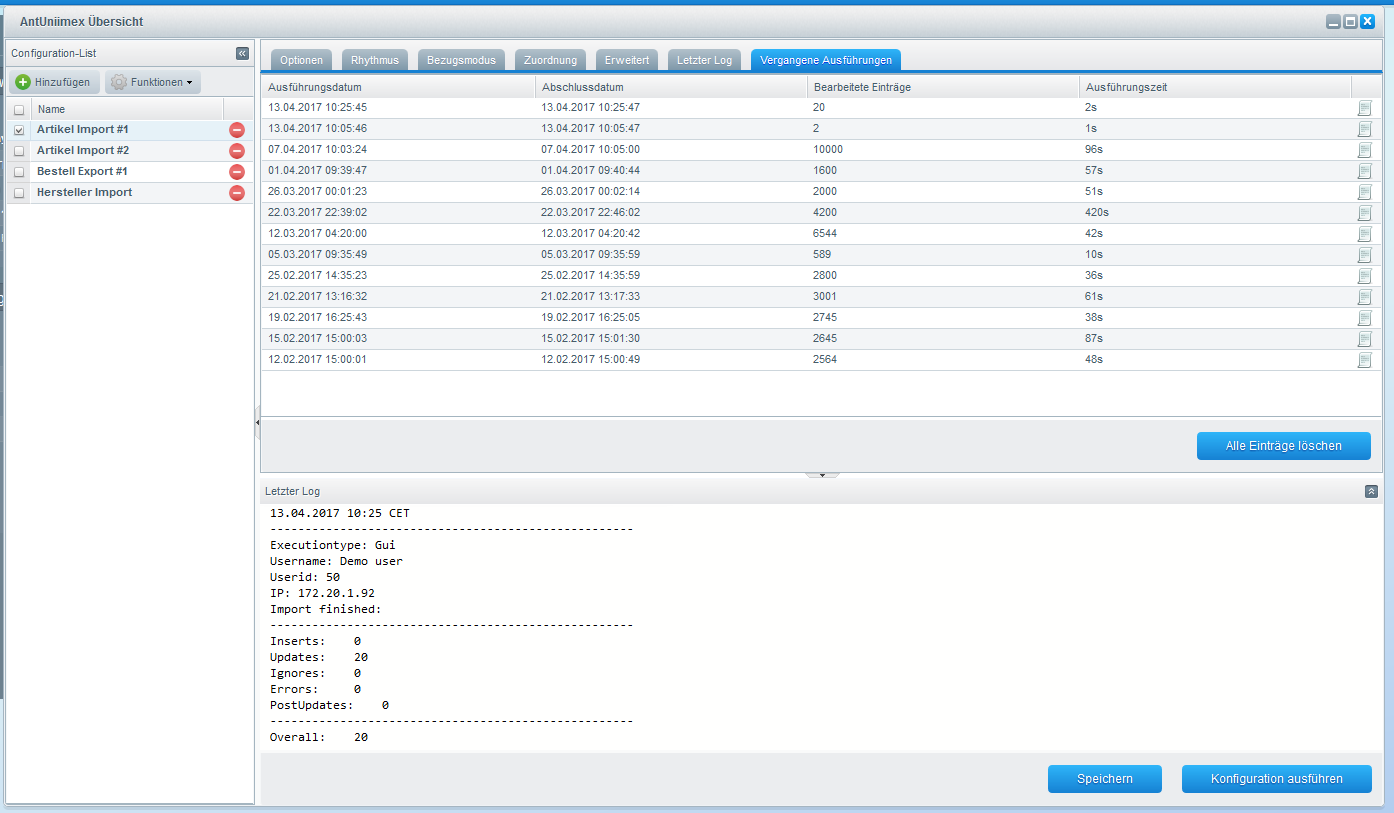This screenshot has height=813, width=1394.
Task: Open log for 12.02.2017 15:00:01 run
Action: [1364, 360]
